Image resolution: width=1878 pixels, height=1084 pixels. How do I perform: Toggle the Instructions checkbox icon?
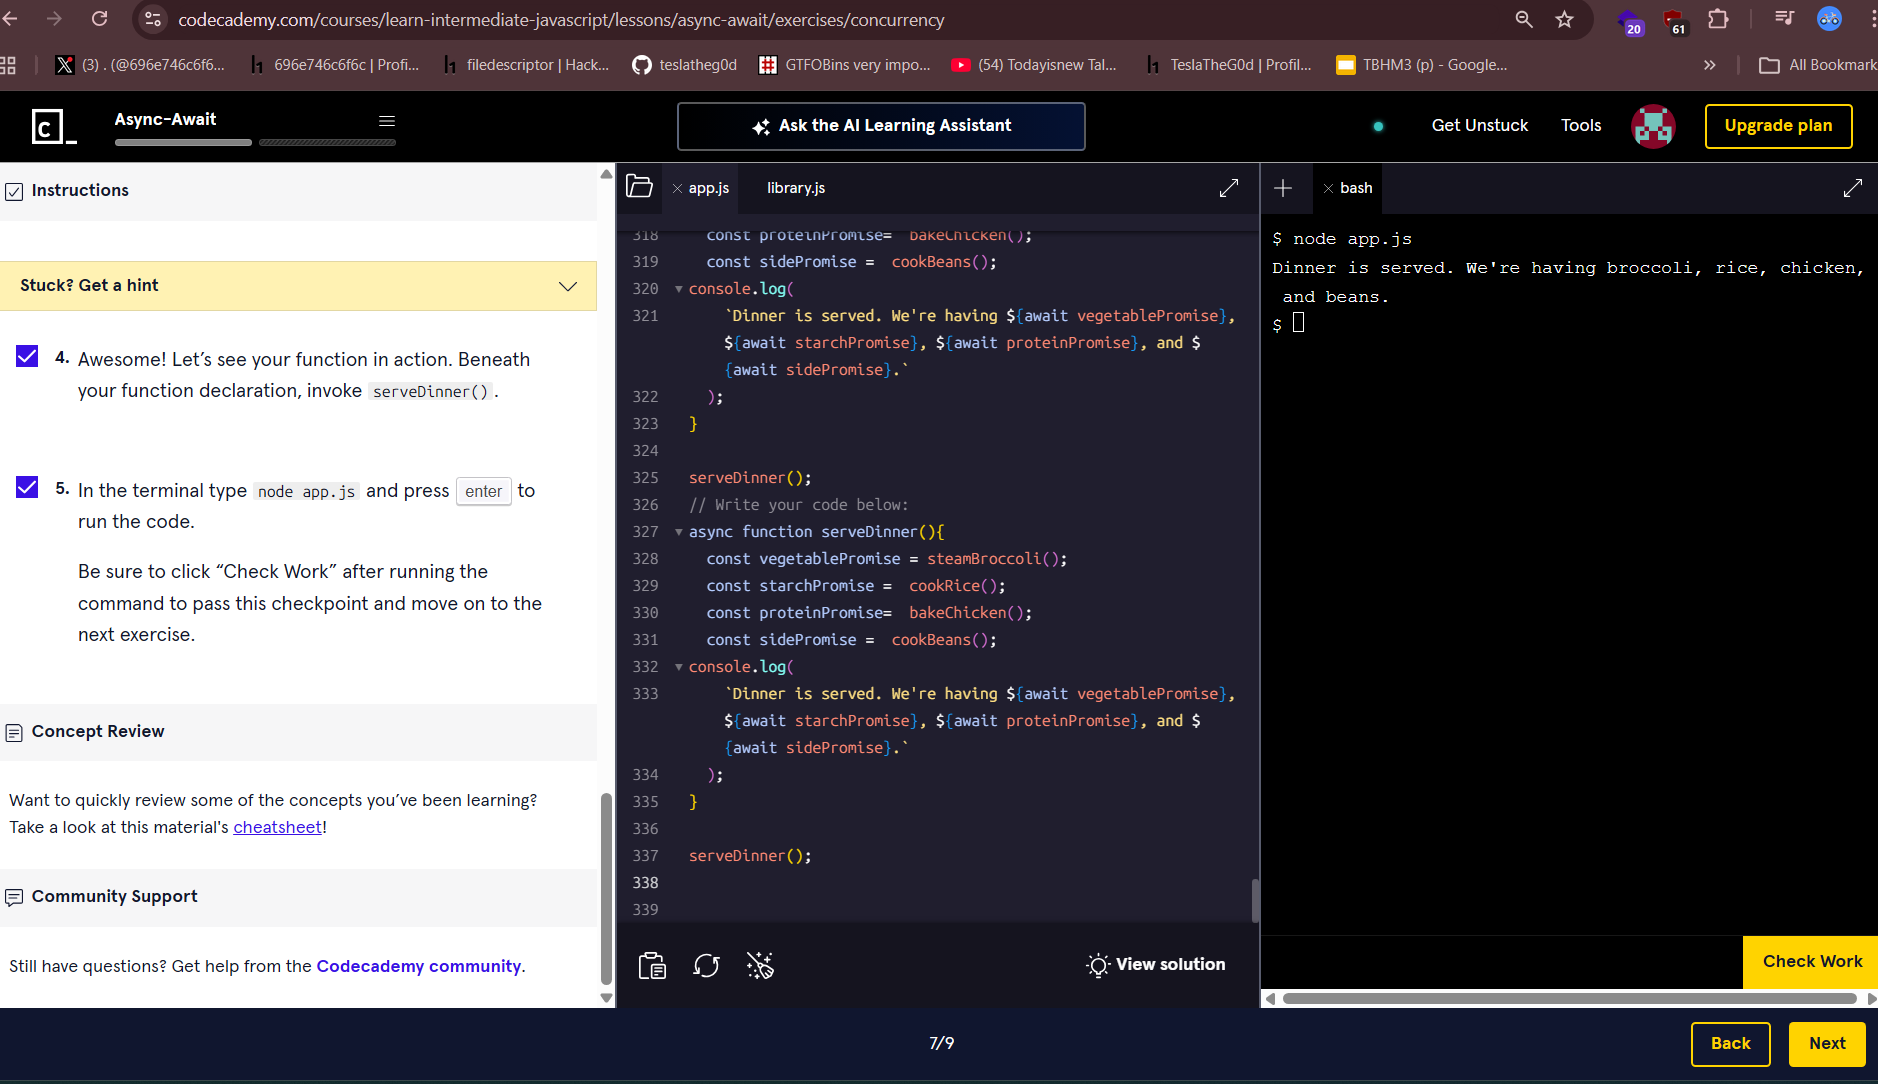pyautogui.click(x=14, y=191)
